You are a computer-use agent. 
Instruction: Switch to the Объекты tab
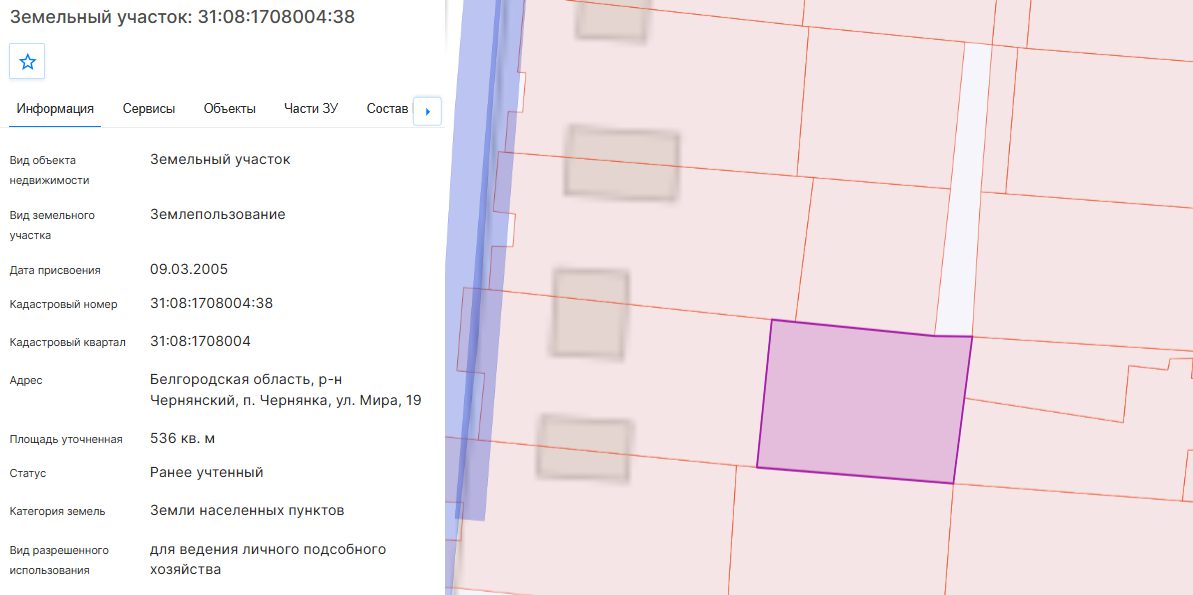click(x=230, y=109)
